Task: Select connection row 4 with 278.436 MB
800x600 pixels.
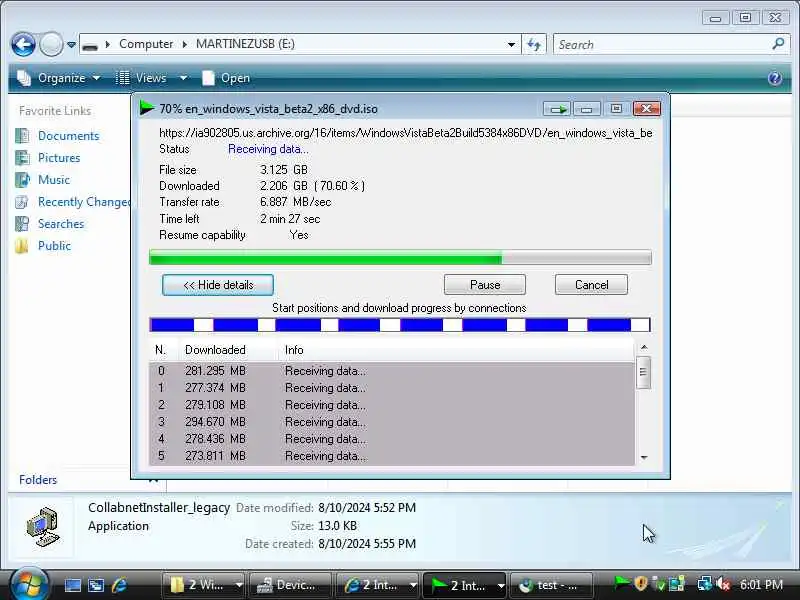Action: click(392, 439)
